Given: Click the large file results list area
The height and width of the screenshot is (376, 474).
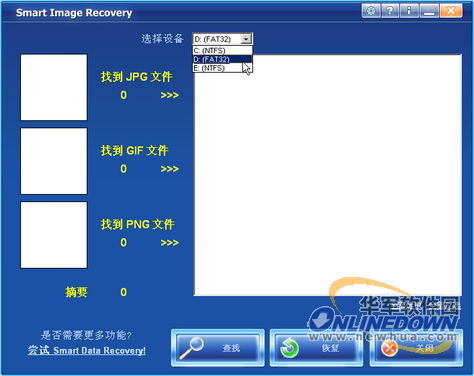Looking at the screenshot, I should (x=328, y=175).
